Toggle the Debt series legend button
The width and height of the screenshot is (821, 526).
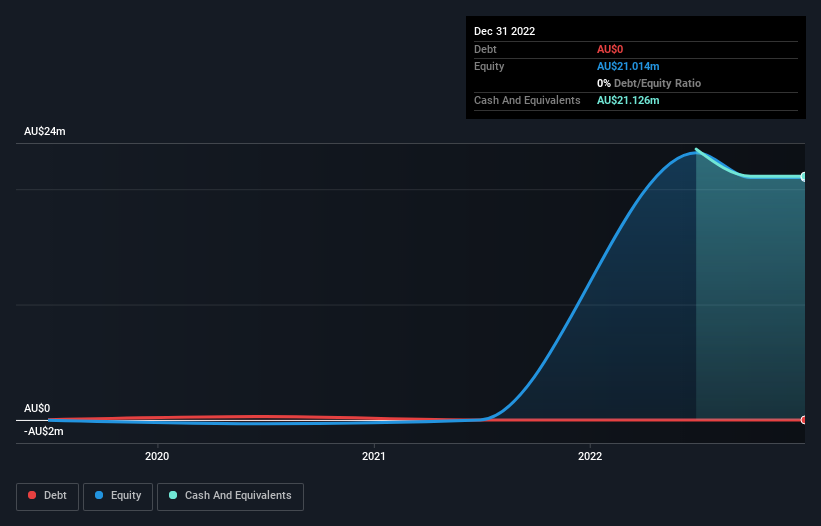(47, 496)
